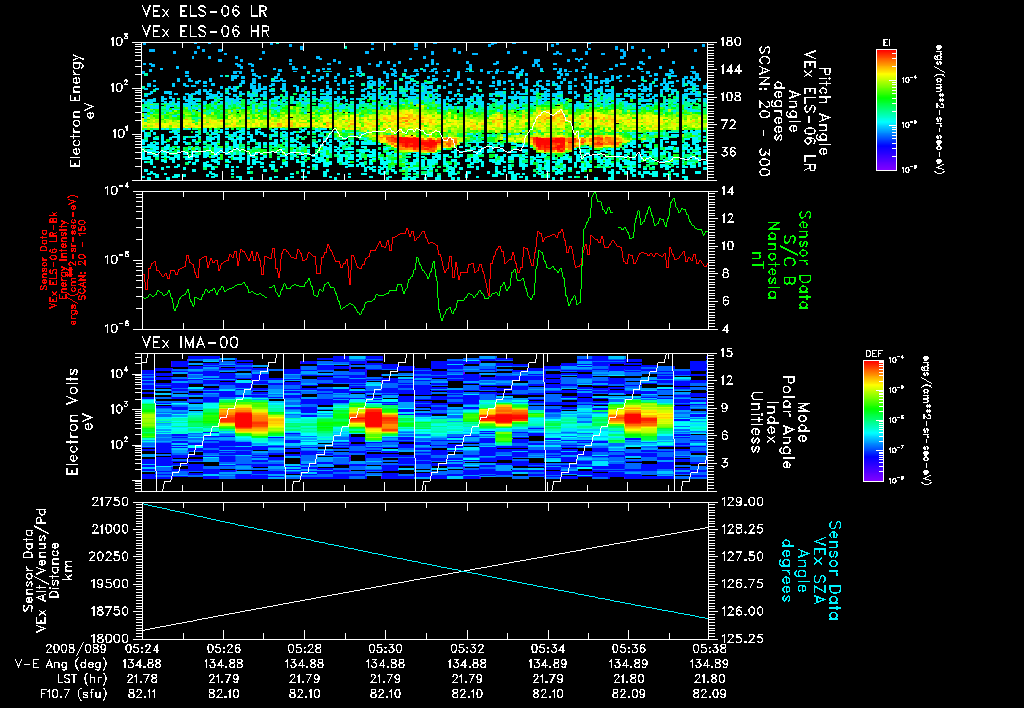Click the 4 tick on the S/C B nanotesla axis
This screenshot has height=708, width=1024.
(x=722, y=328)
